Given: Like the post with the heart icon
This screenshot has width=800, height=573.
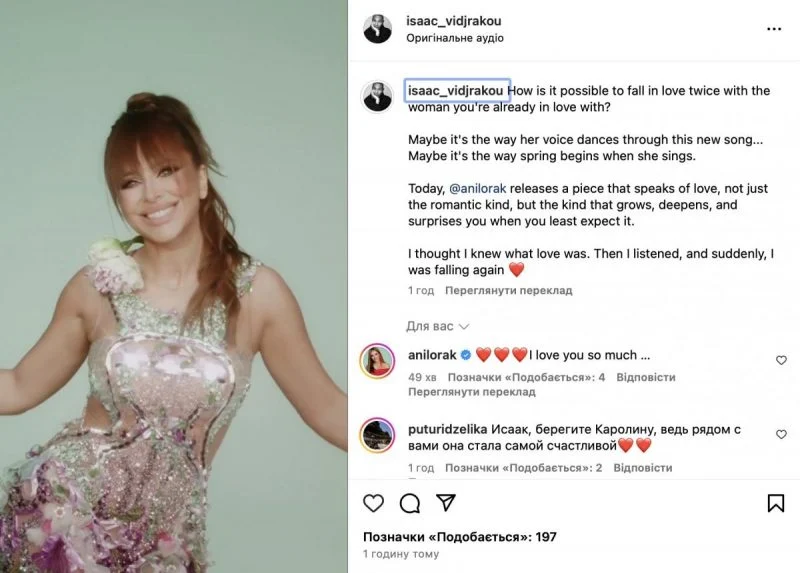Looking at the screenshot, I should point(373,503).
